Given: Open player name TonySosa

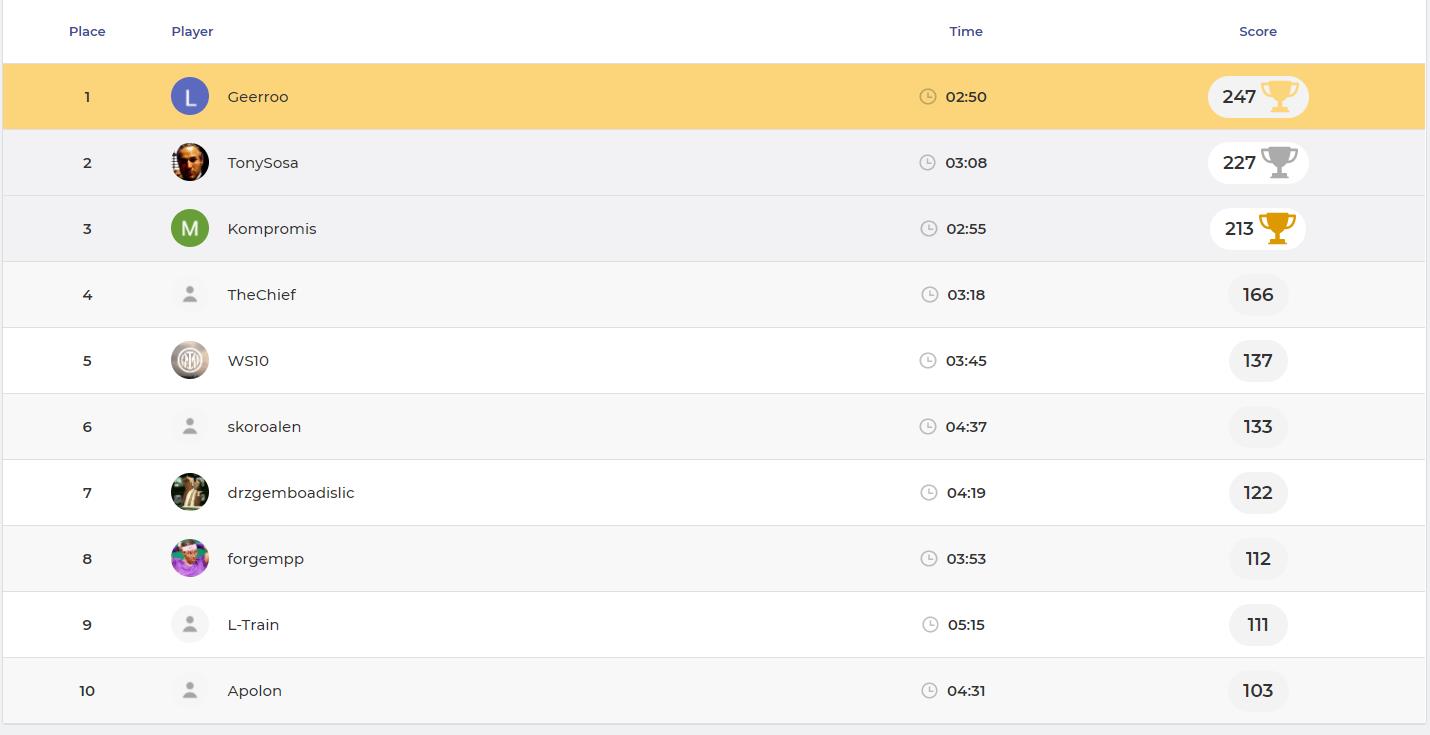Looking at the screenshot, I should (x=263, y=163).
